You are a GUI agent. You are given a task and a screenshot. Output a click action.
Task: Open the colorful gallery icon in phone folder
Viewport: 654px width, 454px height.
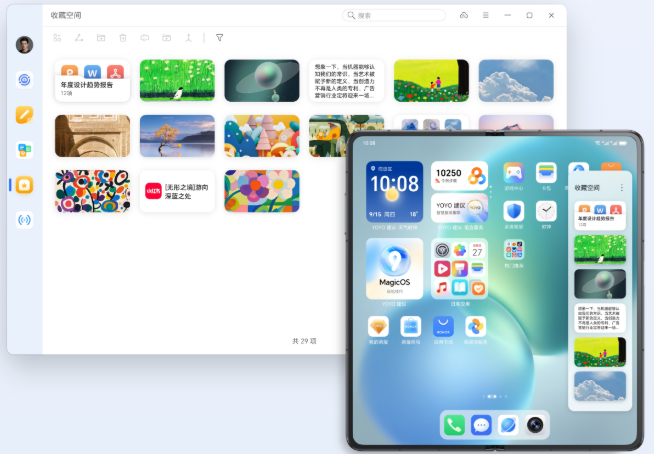point(460,250)
